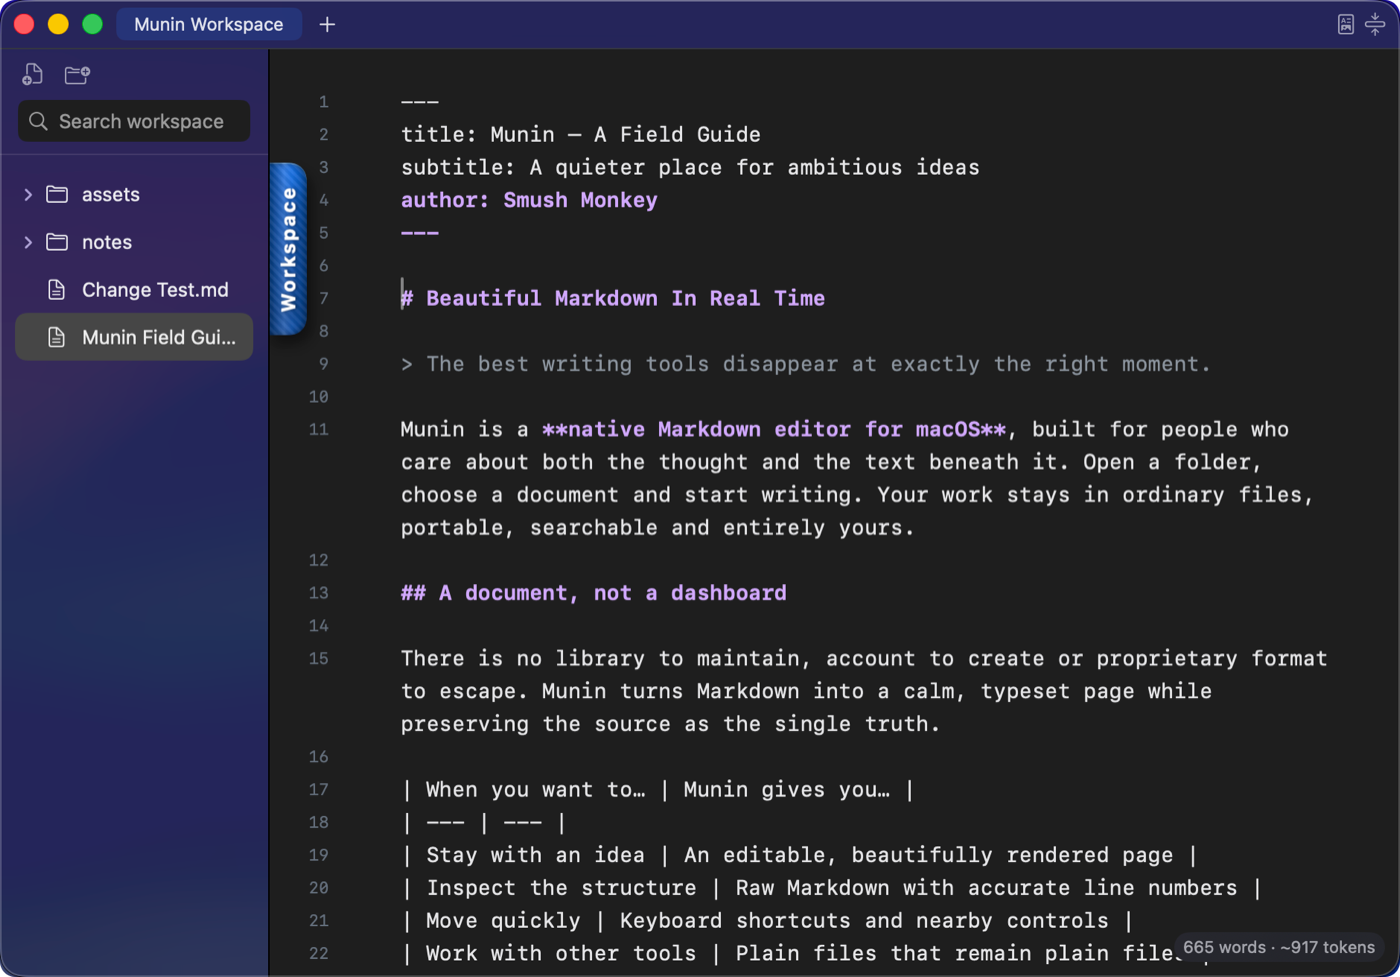1400x977 pixels.
Task: Click the blockquote 'The best writing tools disappear'
Action: [806, 364]
